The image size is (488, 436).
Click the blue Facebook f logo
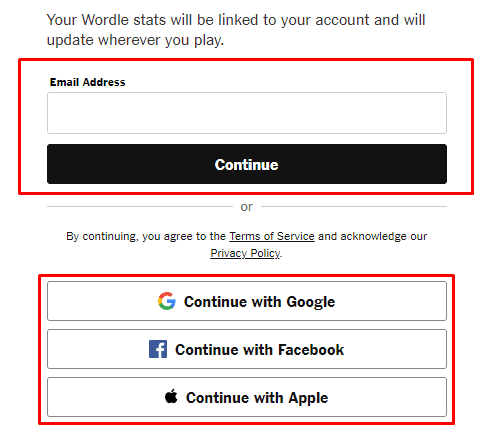pyautogui.click(x=158, y=349)
